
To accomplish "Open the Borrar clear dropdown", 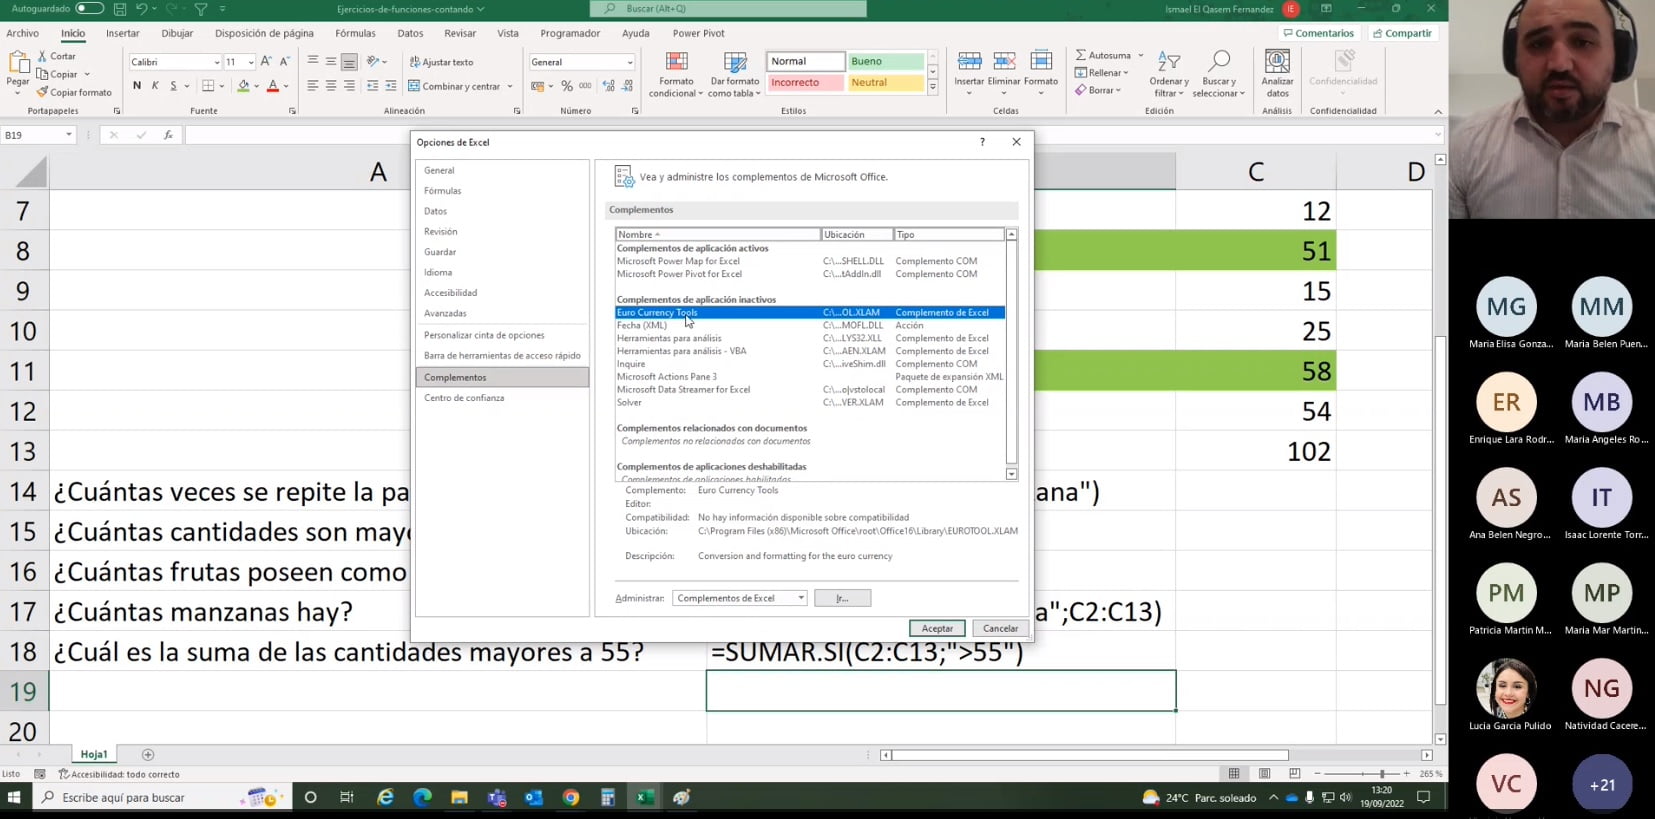I will [1098, 90].
